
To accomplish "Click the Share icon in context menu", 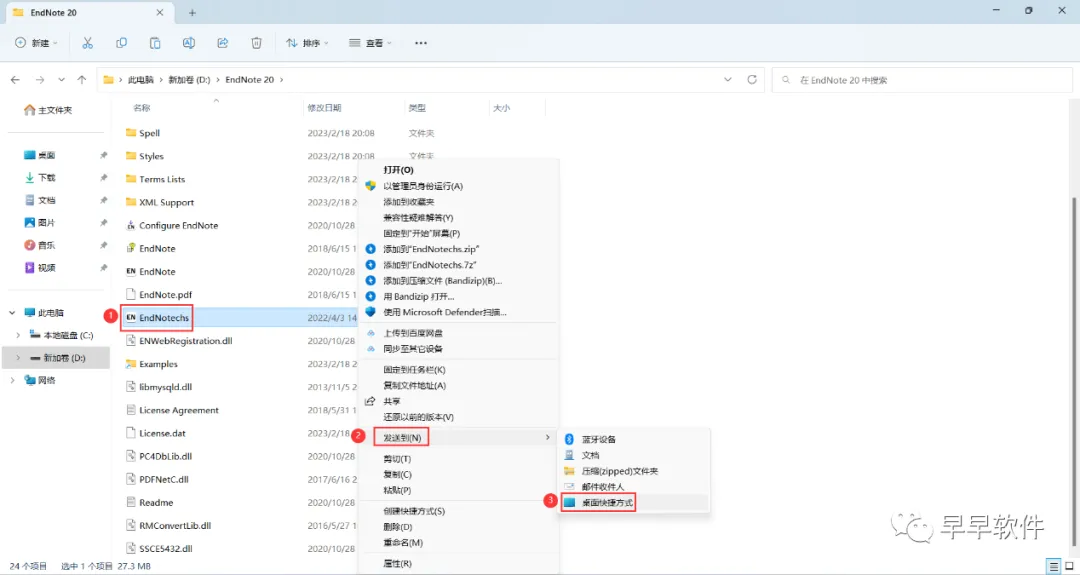I will [x=371, y=401].
